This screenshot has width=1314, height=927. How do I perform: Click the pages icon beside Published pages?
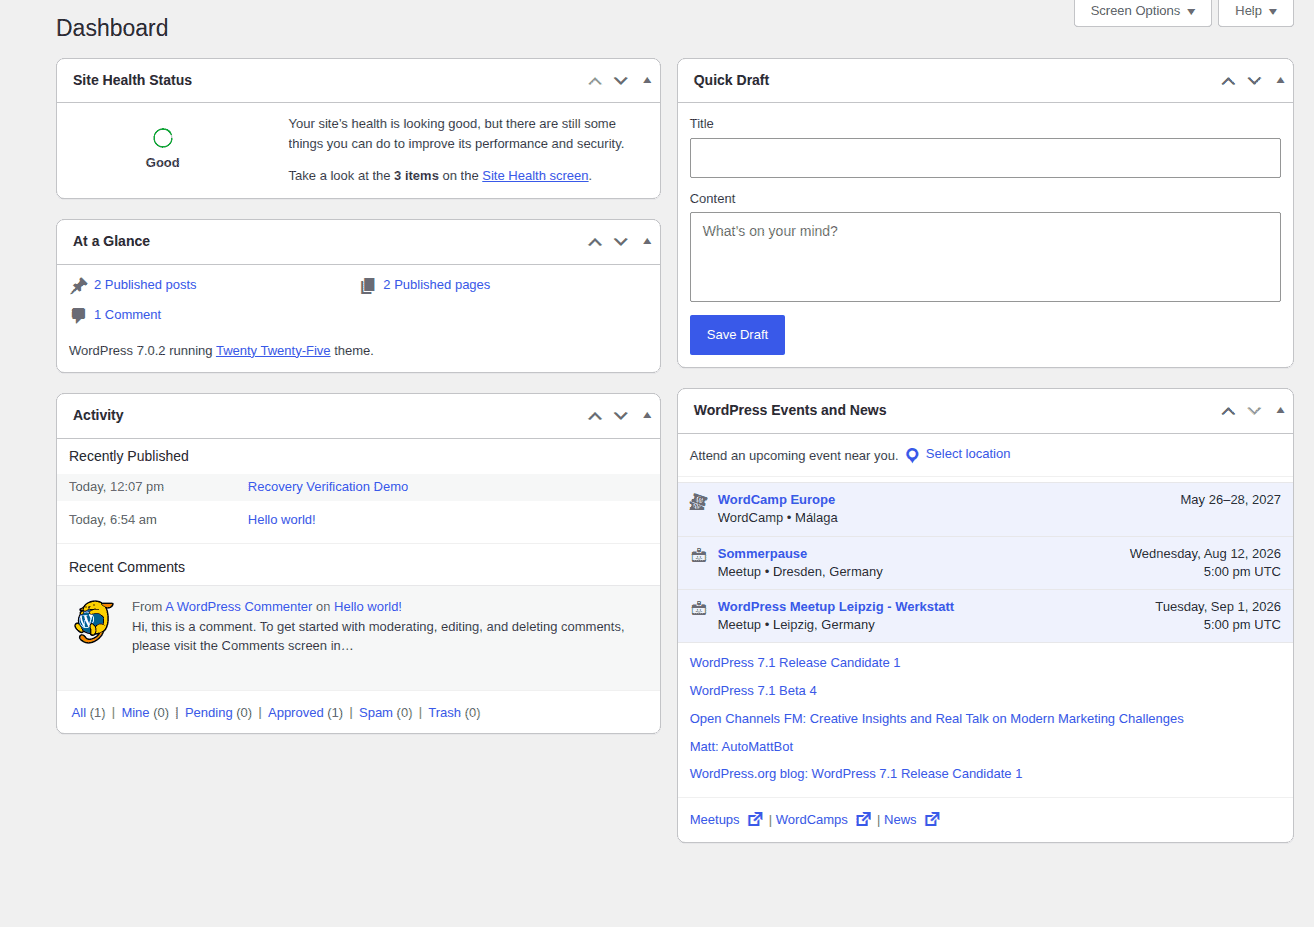coord(368,286)
